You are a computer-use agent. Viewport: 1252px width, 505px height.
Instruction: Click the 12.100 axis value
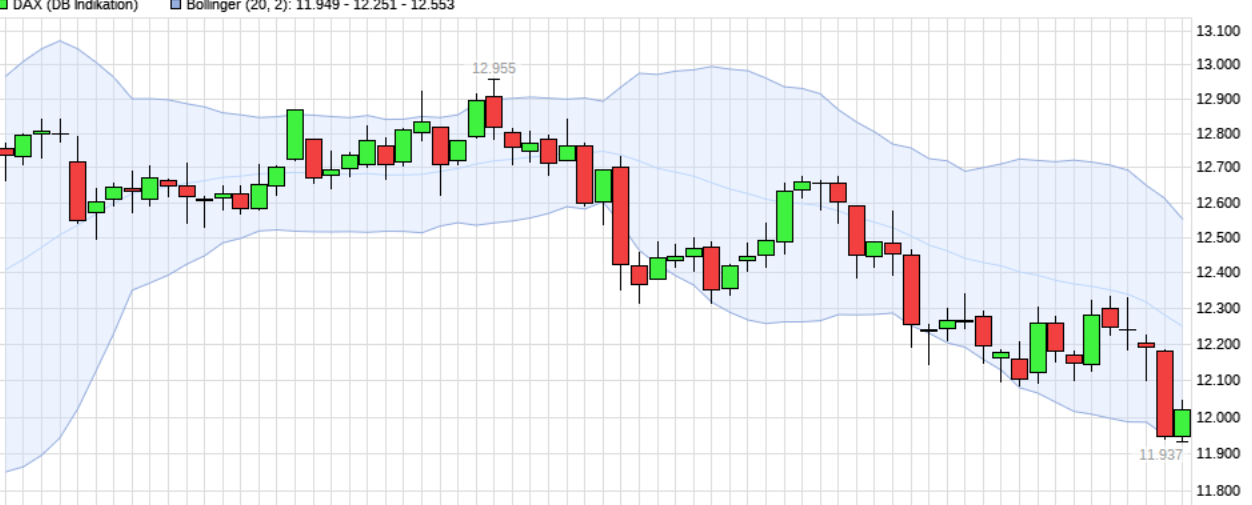[x=1218, y=381]
